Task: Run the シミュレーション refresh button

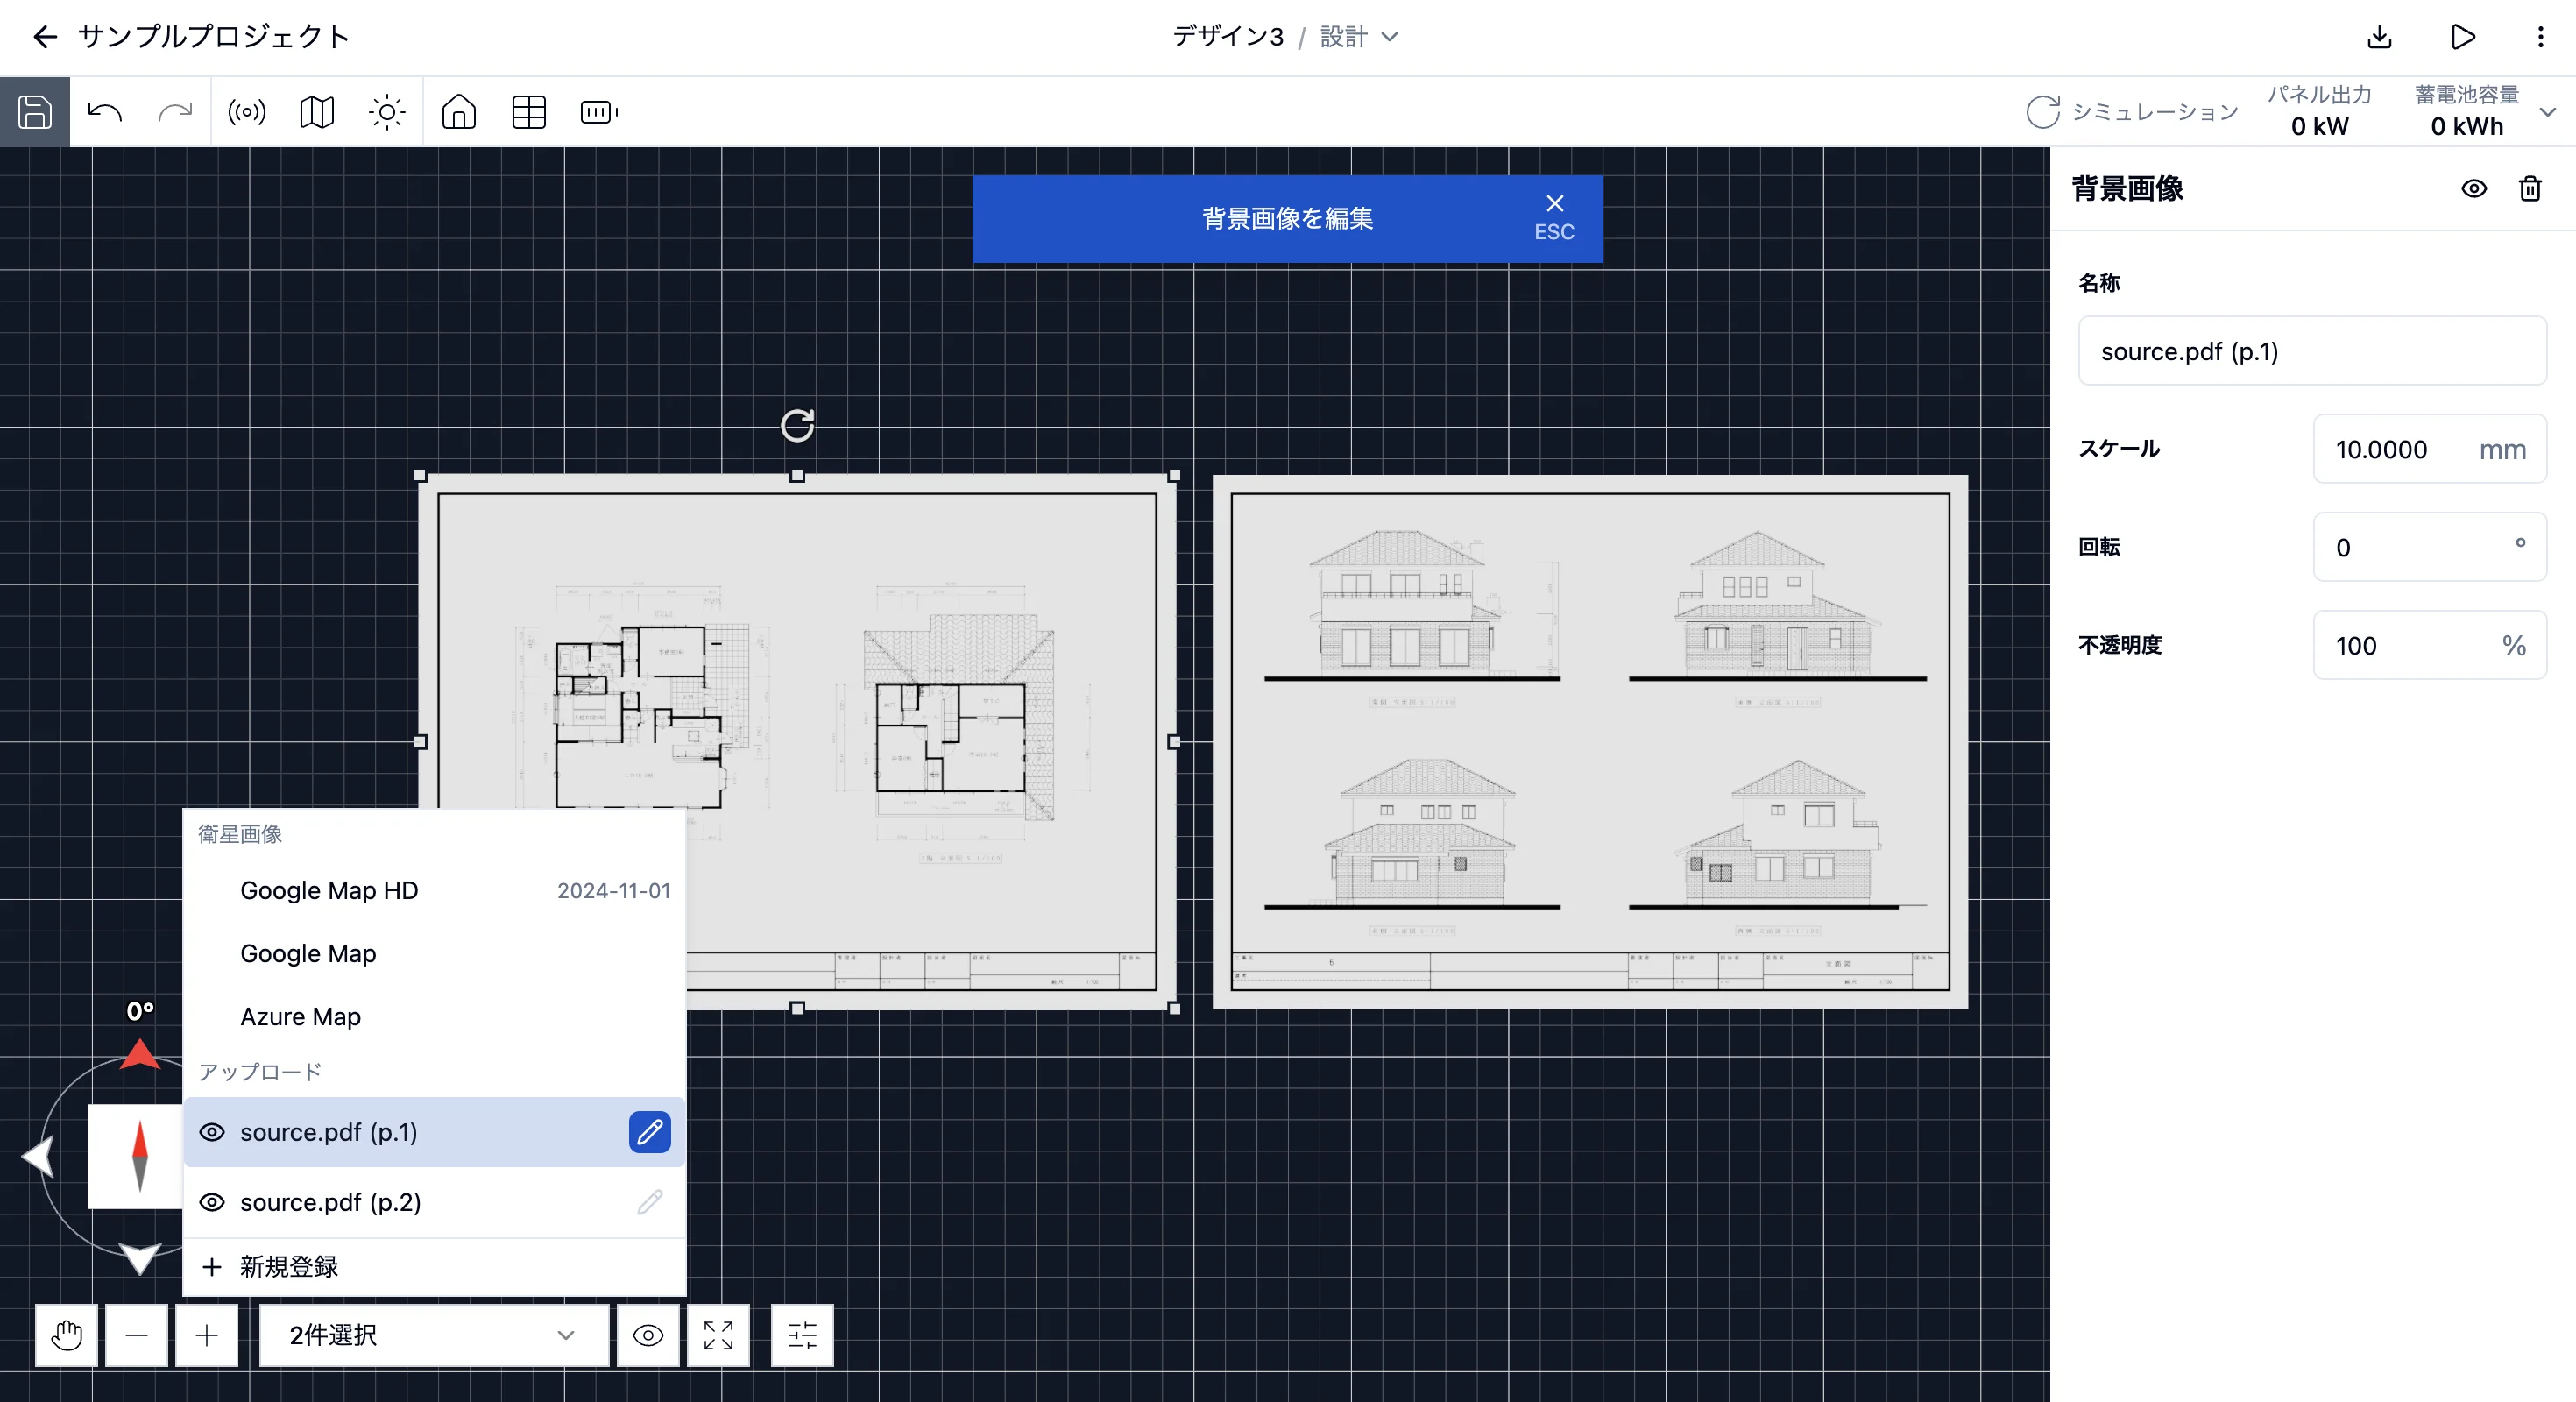Action: [x=2132, y=112]
